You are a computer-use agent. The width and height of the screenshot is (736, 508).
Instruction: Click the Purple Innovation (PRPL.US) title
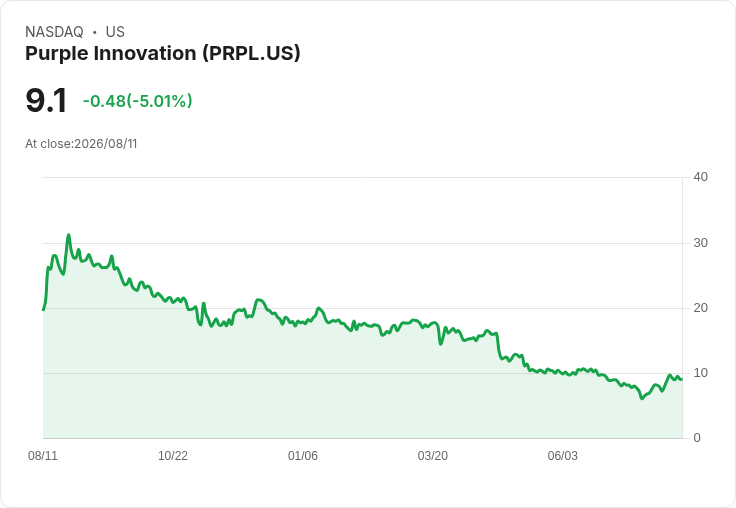162,53
